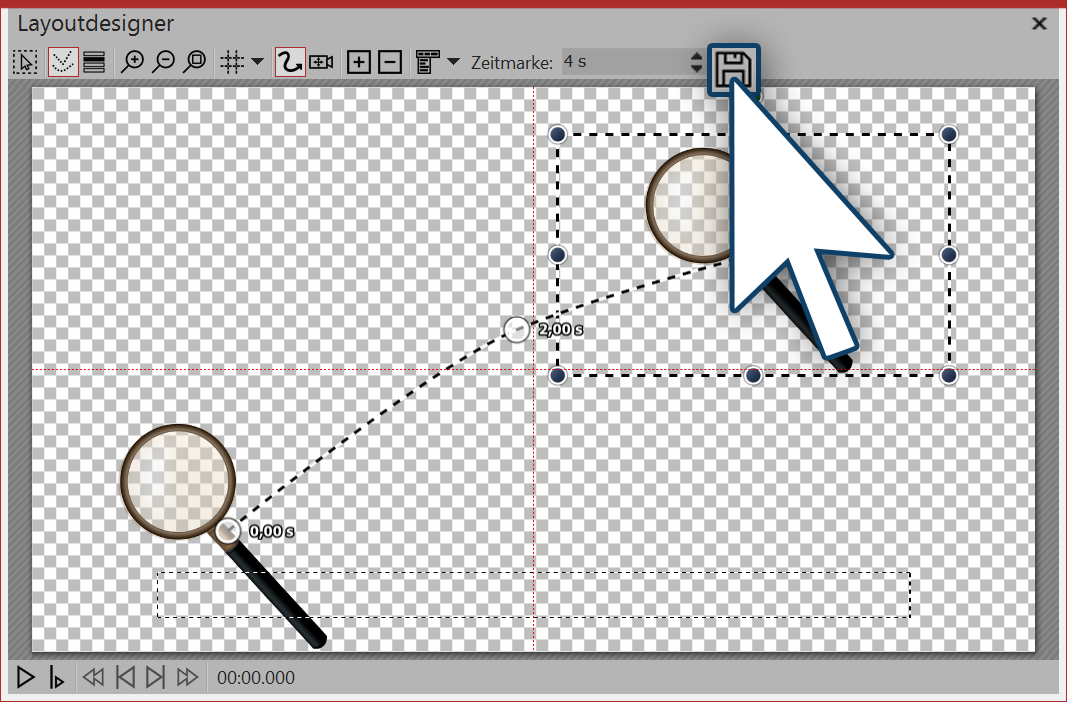The image size is (1067, 702).
Task: Click the save floppy disk icon
Action: [x=734, y=70]
